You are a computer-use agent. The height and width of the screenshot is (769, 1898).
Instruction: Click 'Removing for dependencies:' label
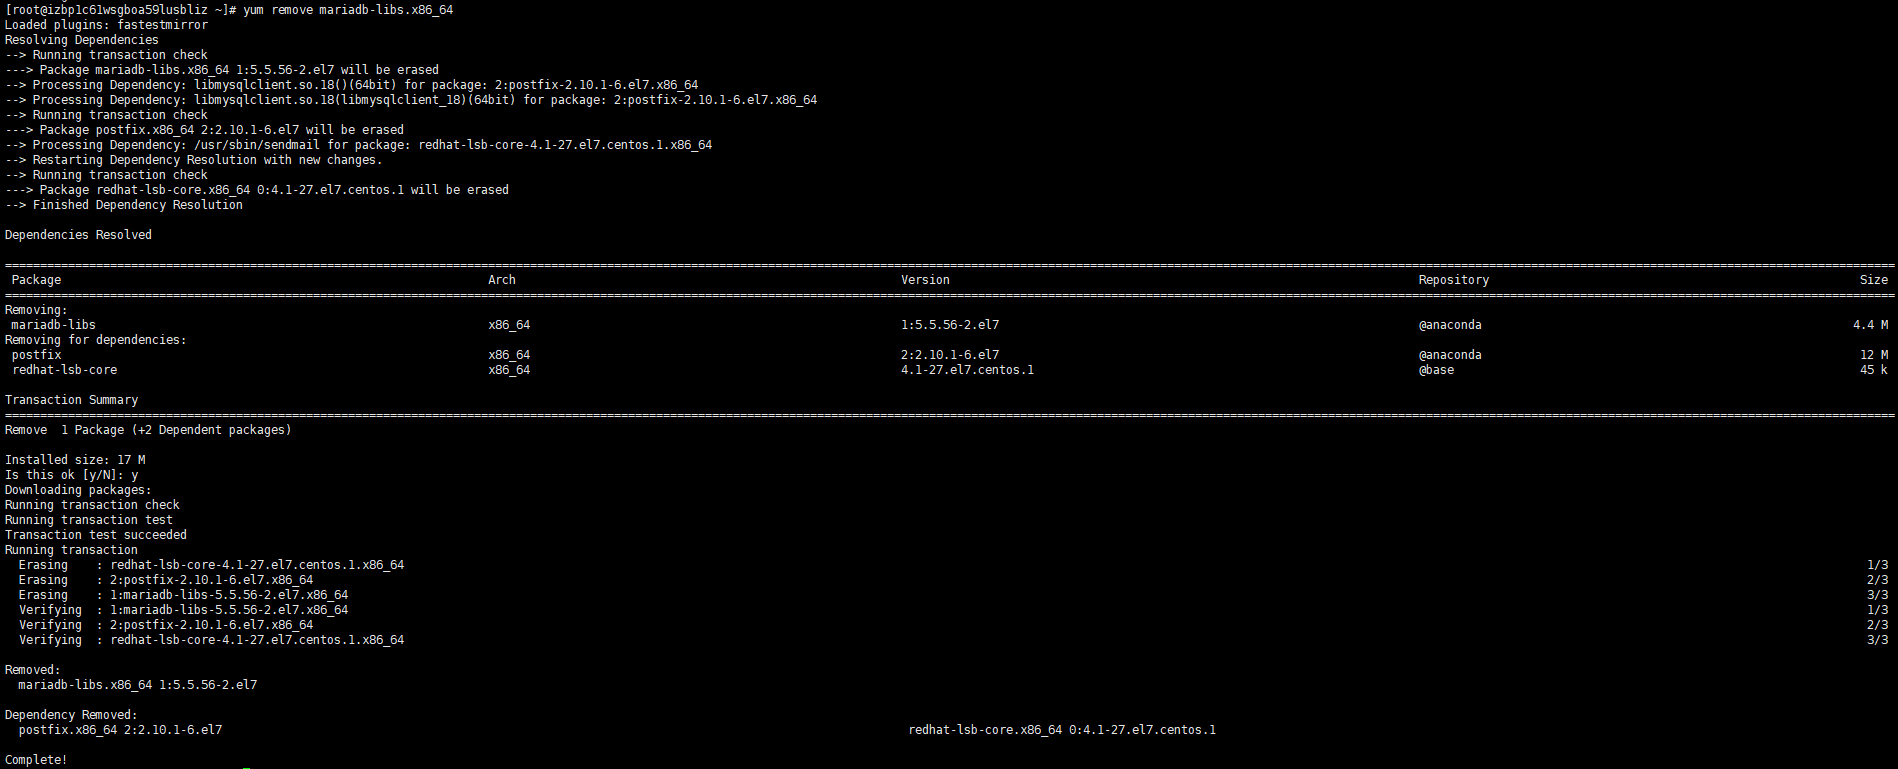coord(95,340)
